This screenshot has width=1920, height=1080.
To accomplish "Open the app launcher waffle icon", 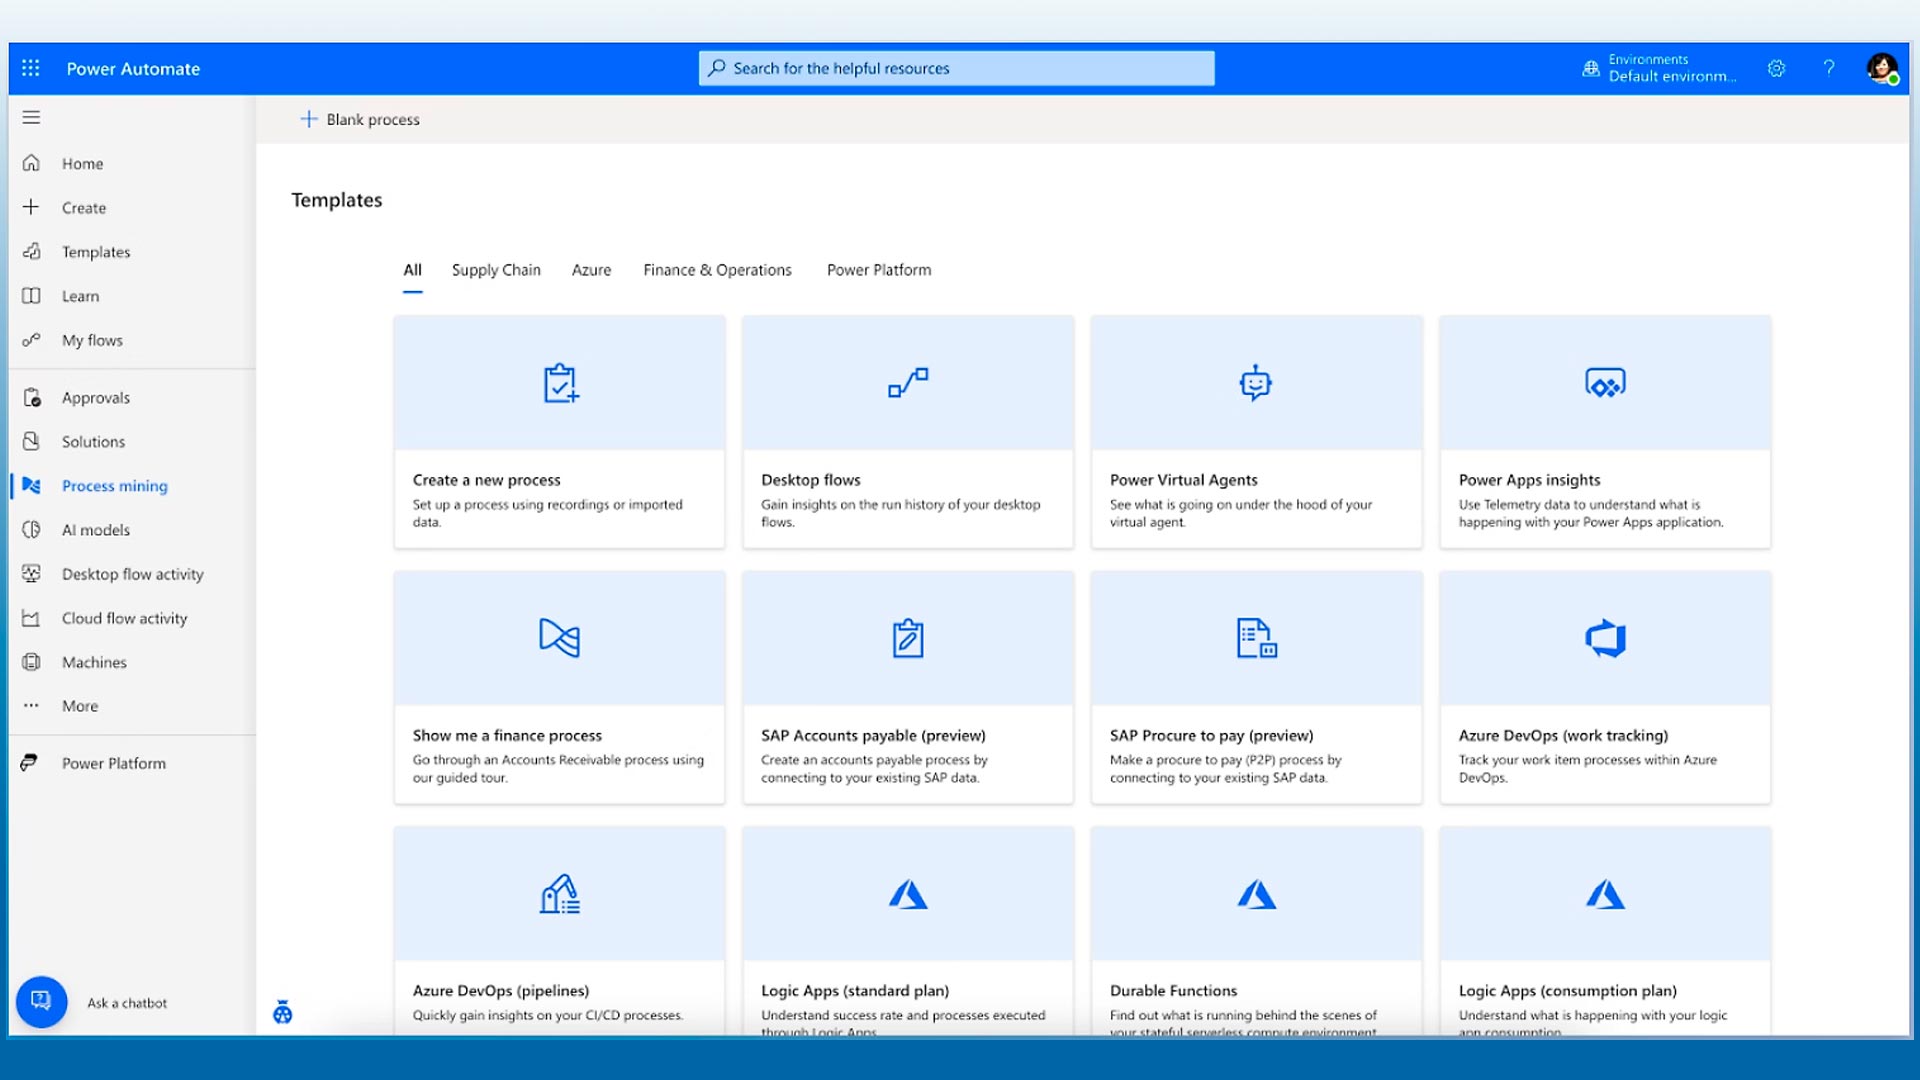I will [31, 68].
